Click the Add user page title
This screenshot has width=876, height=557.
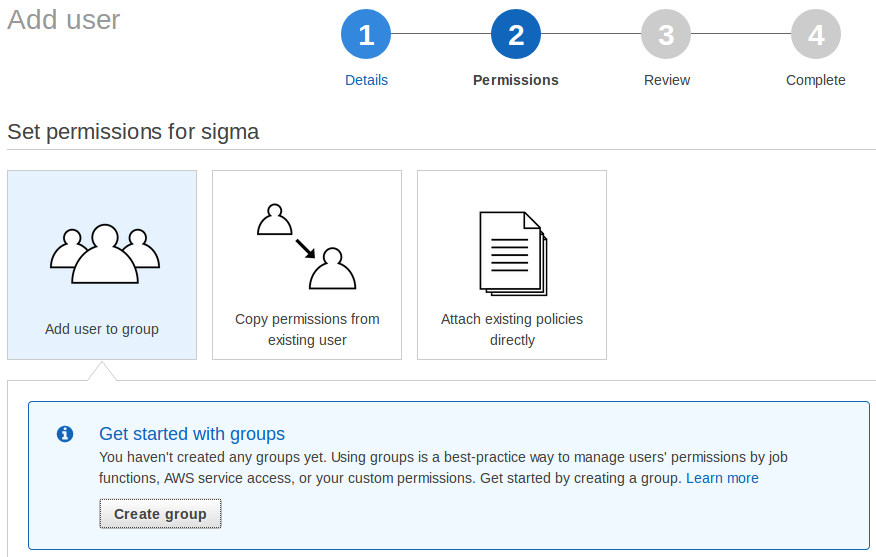pyautogui.click(x=64, y=20)
